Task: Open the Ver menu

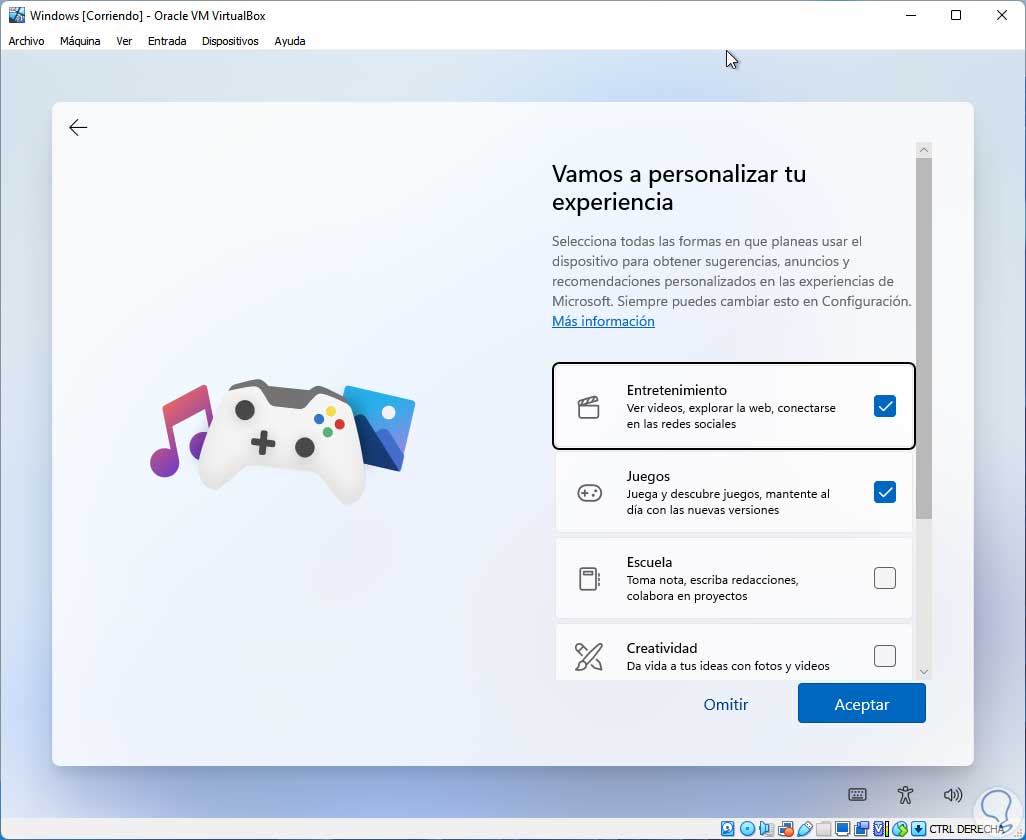Action: click(124, 41)
